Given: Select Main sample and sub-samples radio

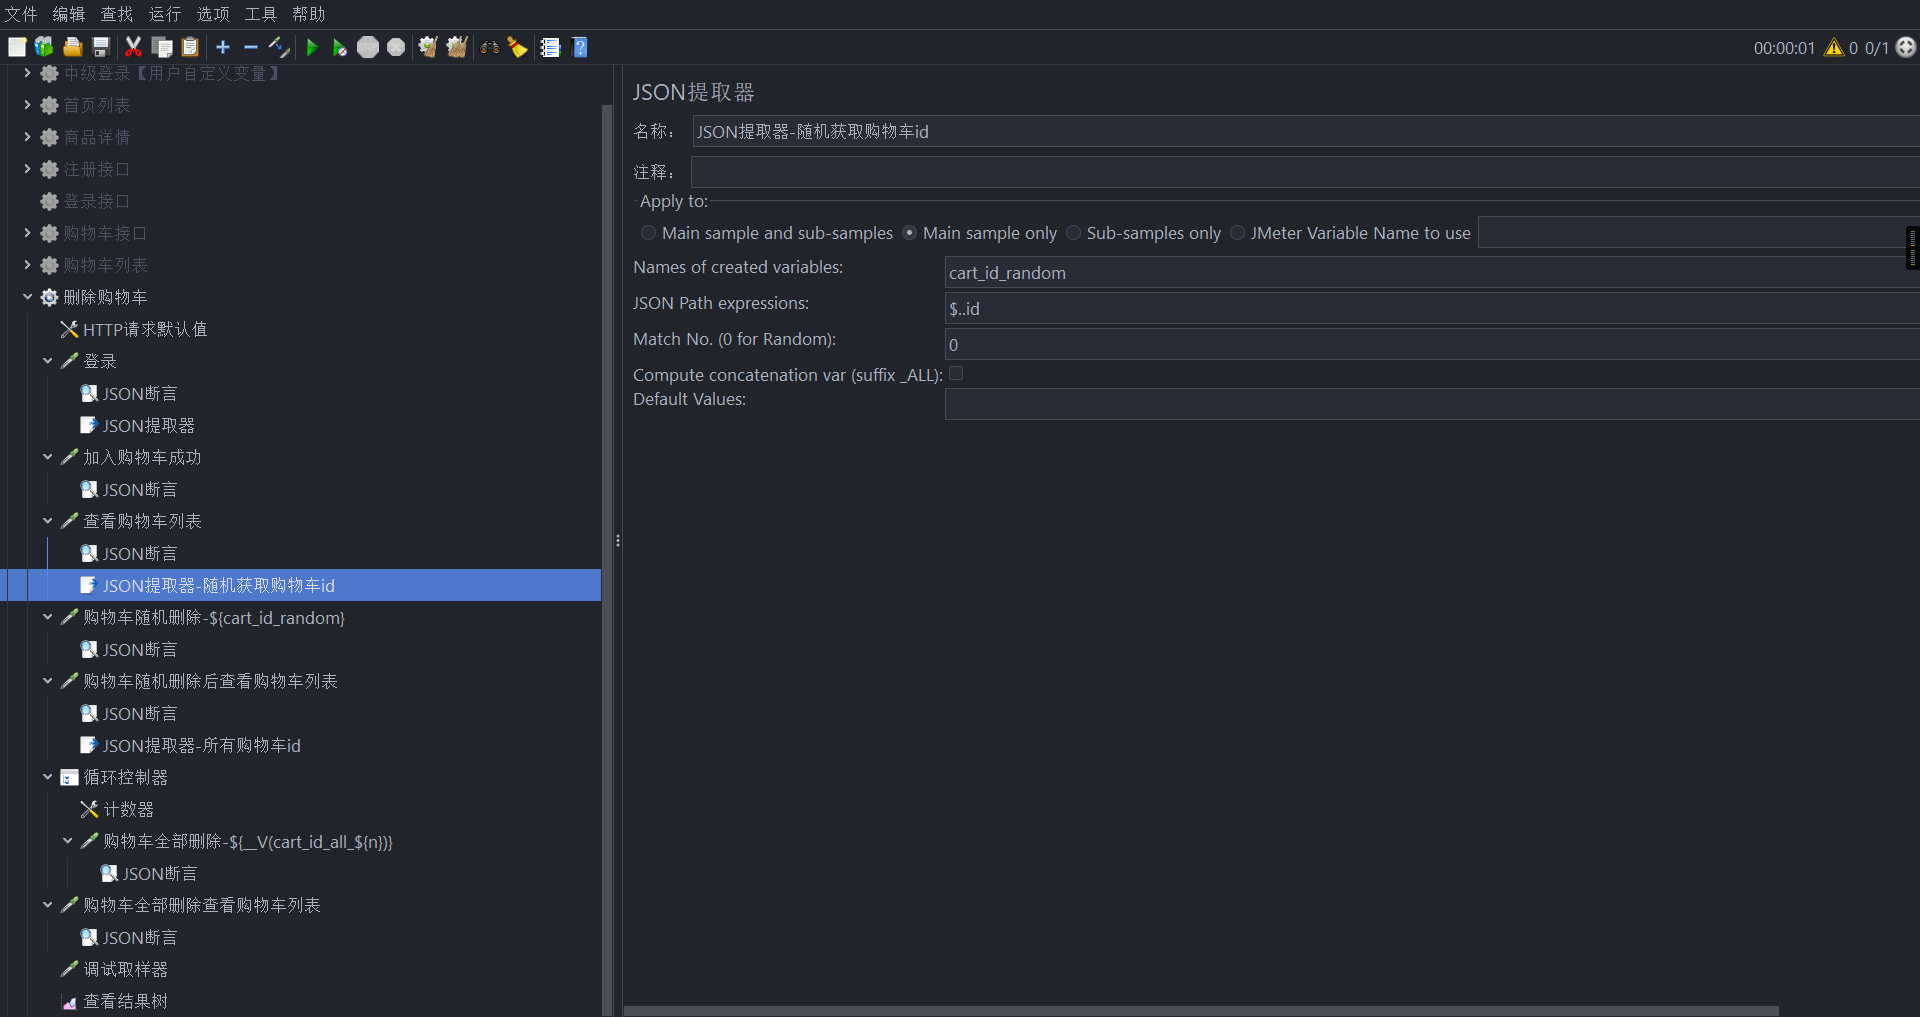Looking at the screenshot, I should [648, 233].
